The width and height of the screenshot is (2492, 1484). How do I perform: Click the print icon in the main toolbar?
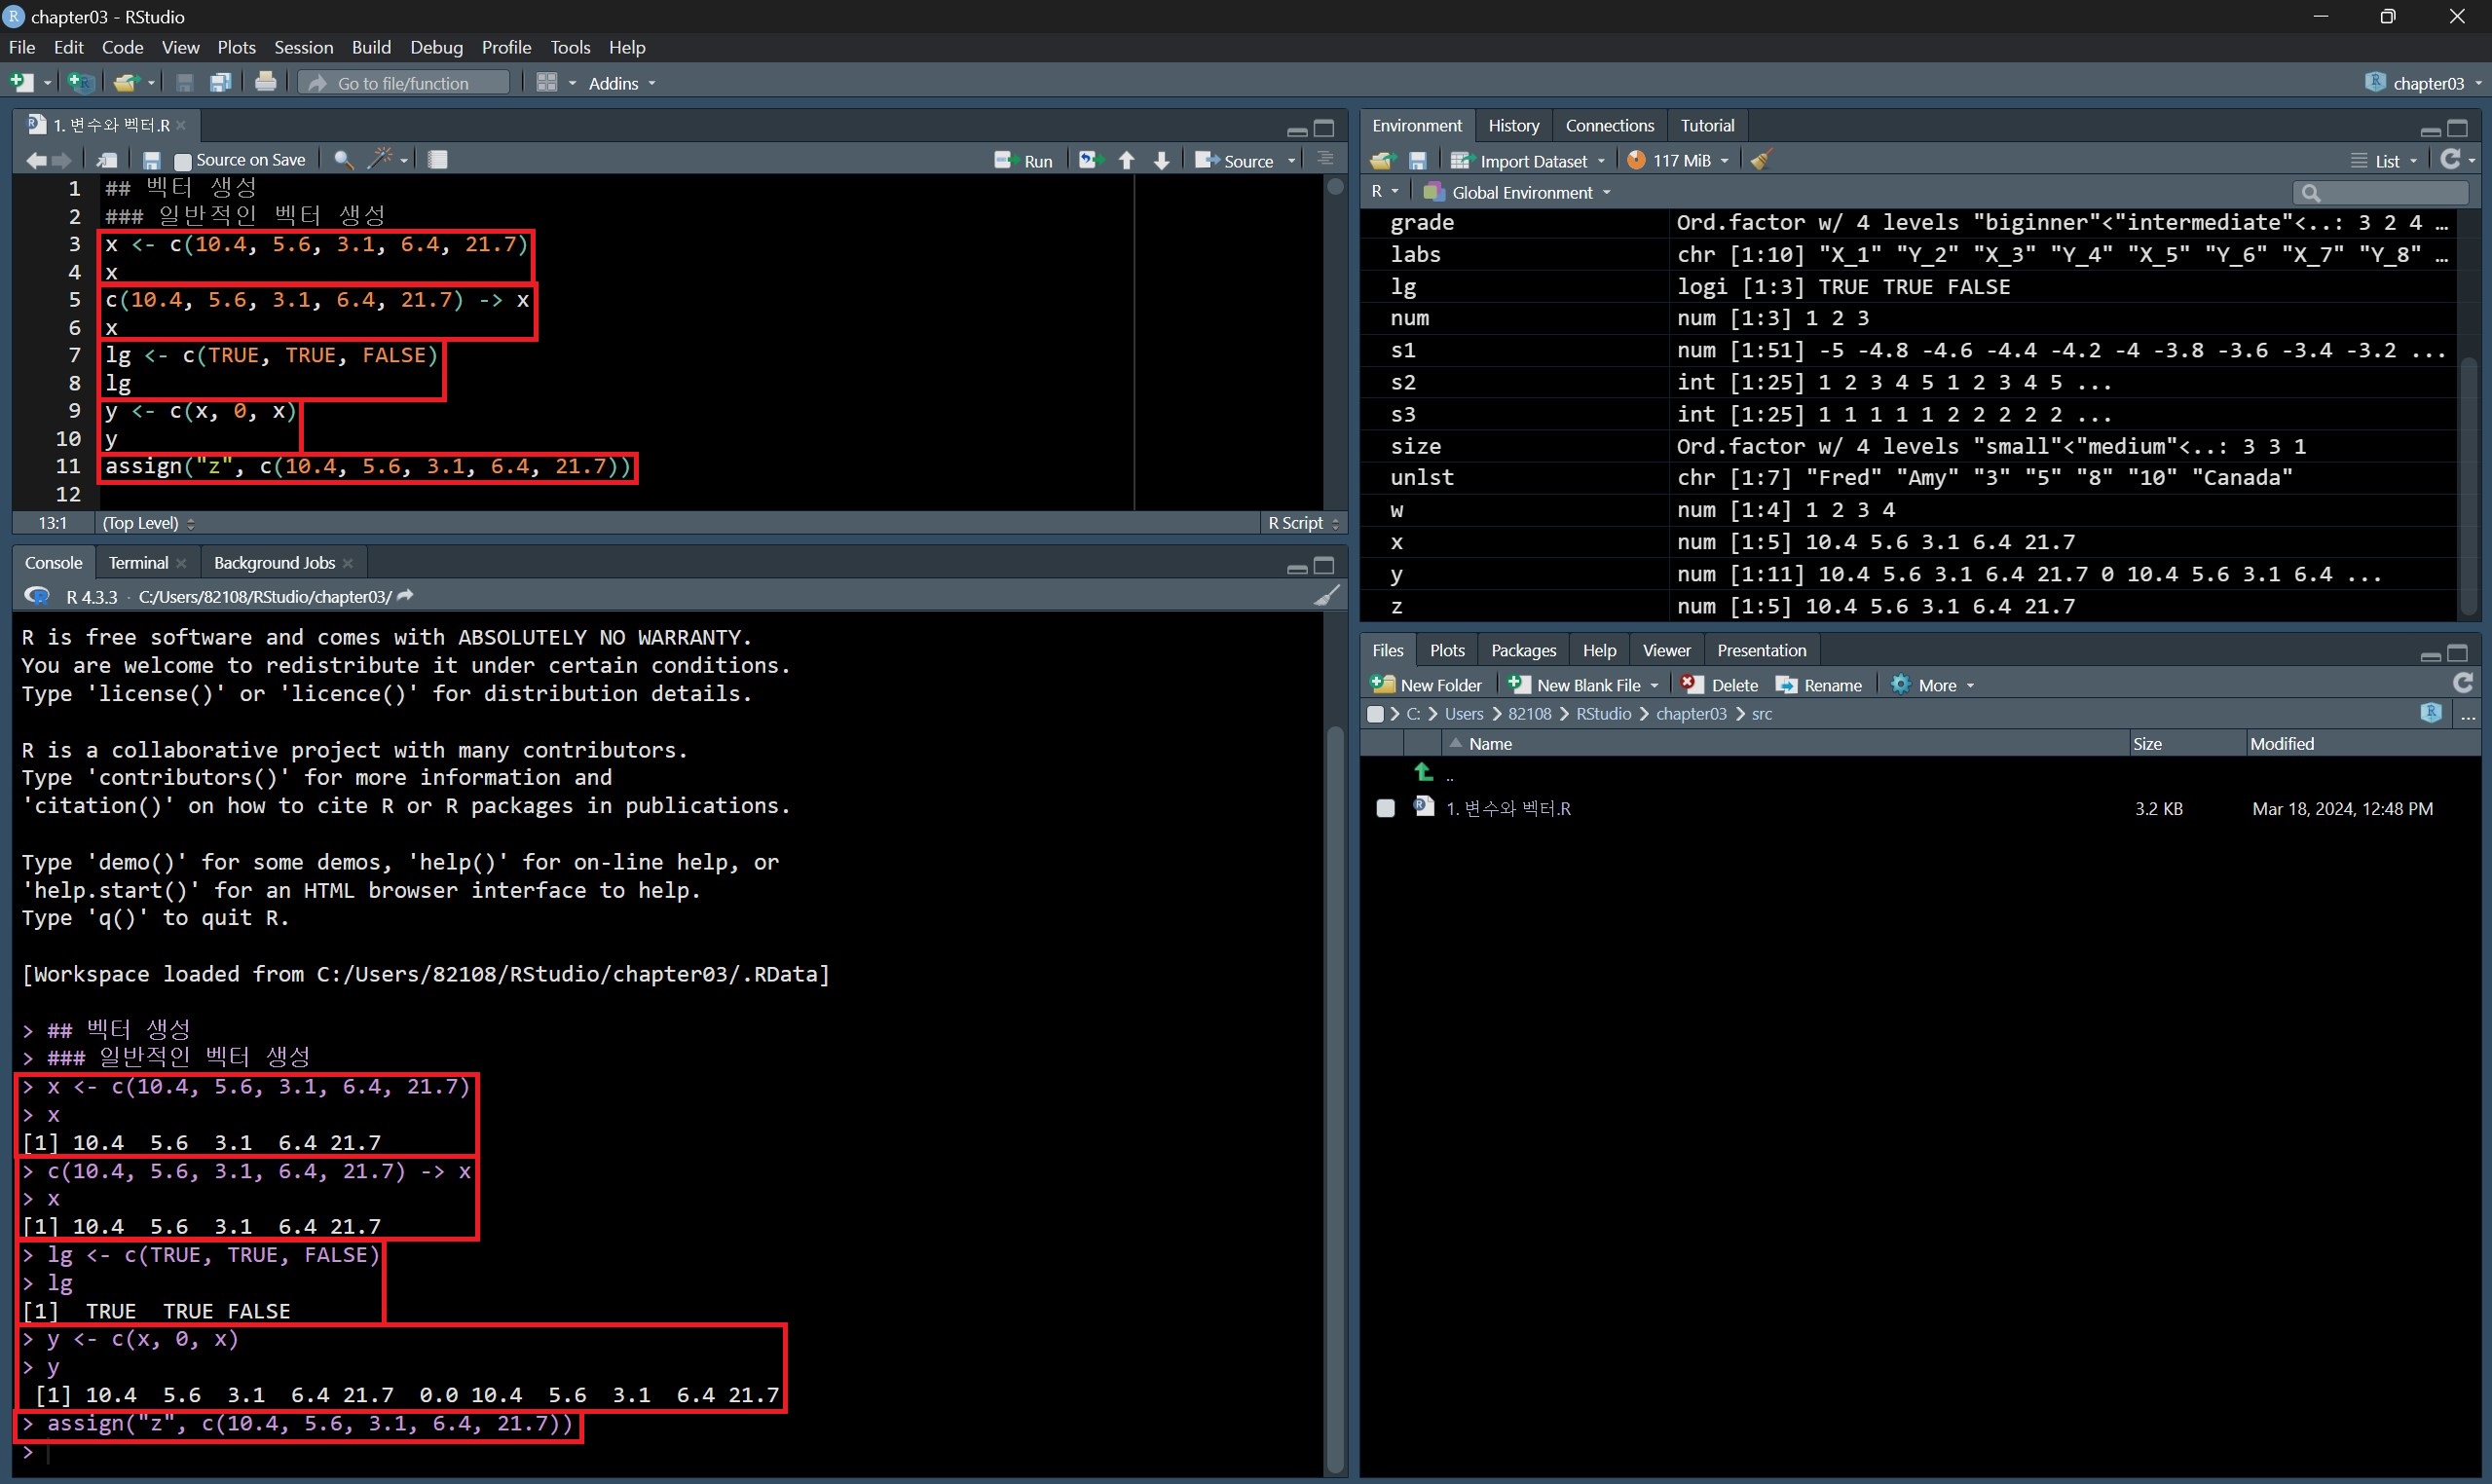pos(265,82)
